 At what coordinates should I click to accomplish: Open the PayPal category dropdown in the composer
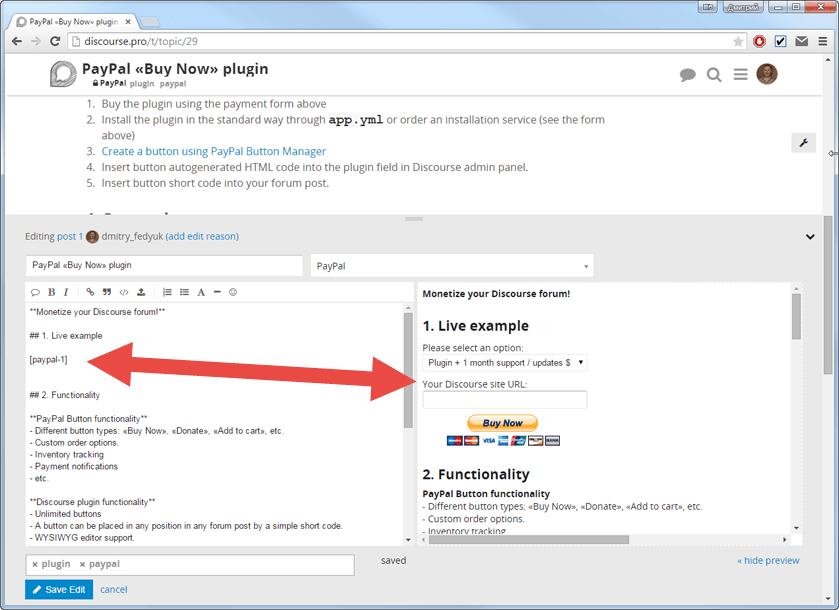452,265
